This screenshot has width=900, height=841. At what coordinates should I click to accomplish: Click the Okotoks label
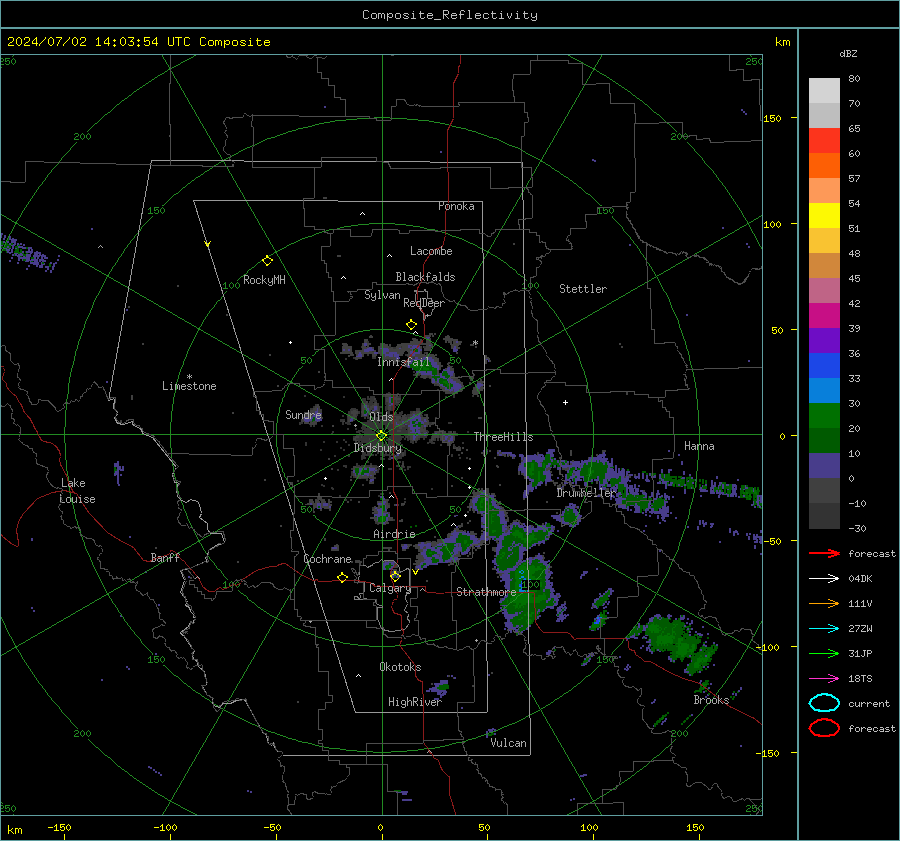[x=400, y=667]
